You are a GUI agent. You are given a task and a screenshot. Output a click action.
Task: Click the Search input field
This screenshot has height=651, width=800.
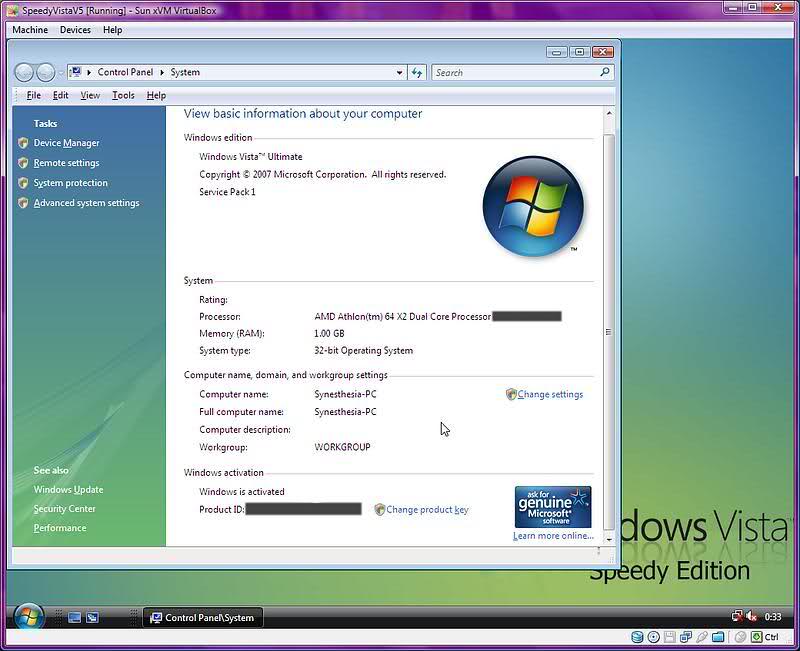[515, 72]
